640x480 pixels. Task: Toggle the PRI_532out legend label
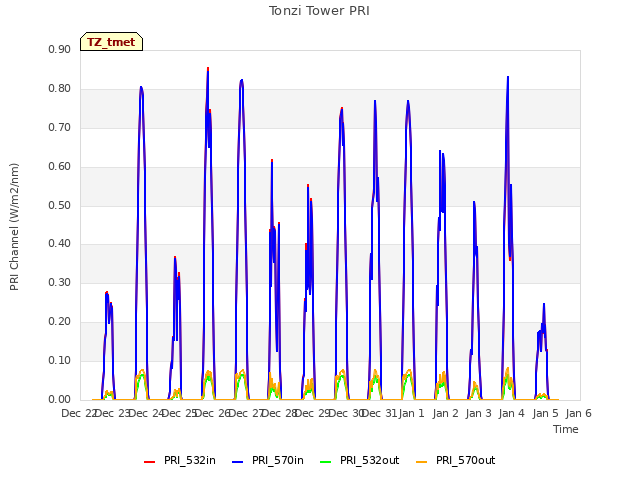369,460
